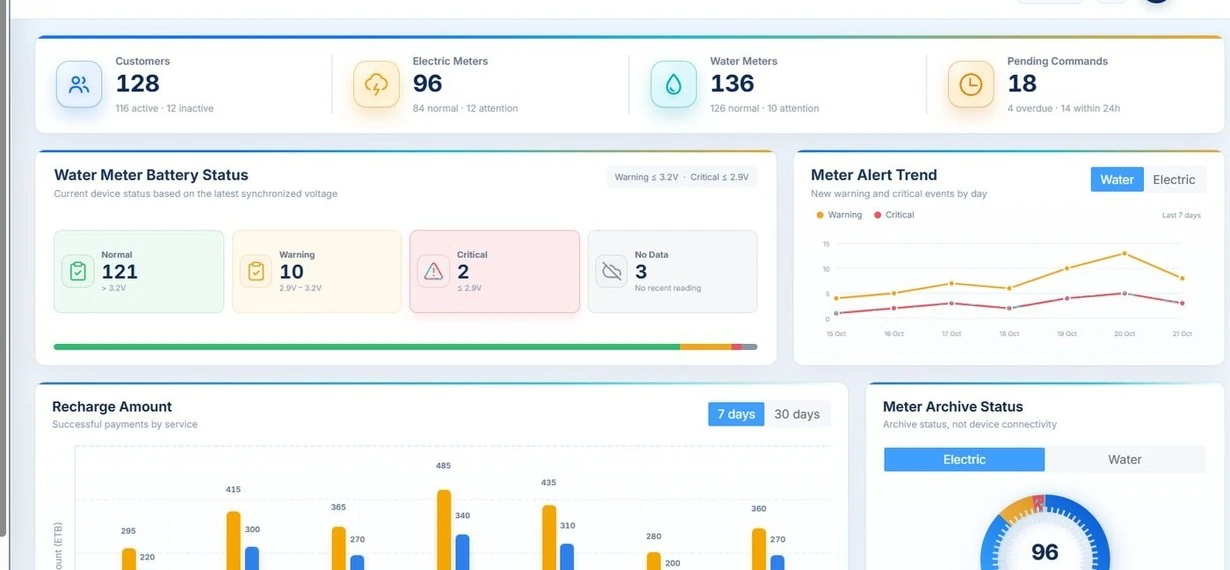The height and width of the screenshot is (570, 1230).
Task: Click the Electric Meters count 96
Action: [428, 84]
